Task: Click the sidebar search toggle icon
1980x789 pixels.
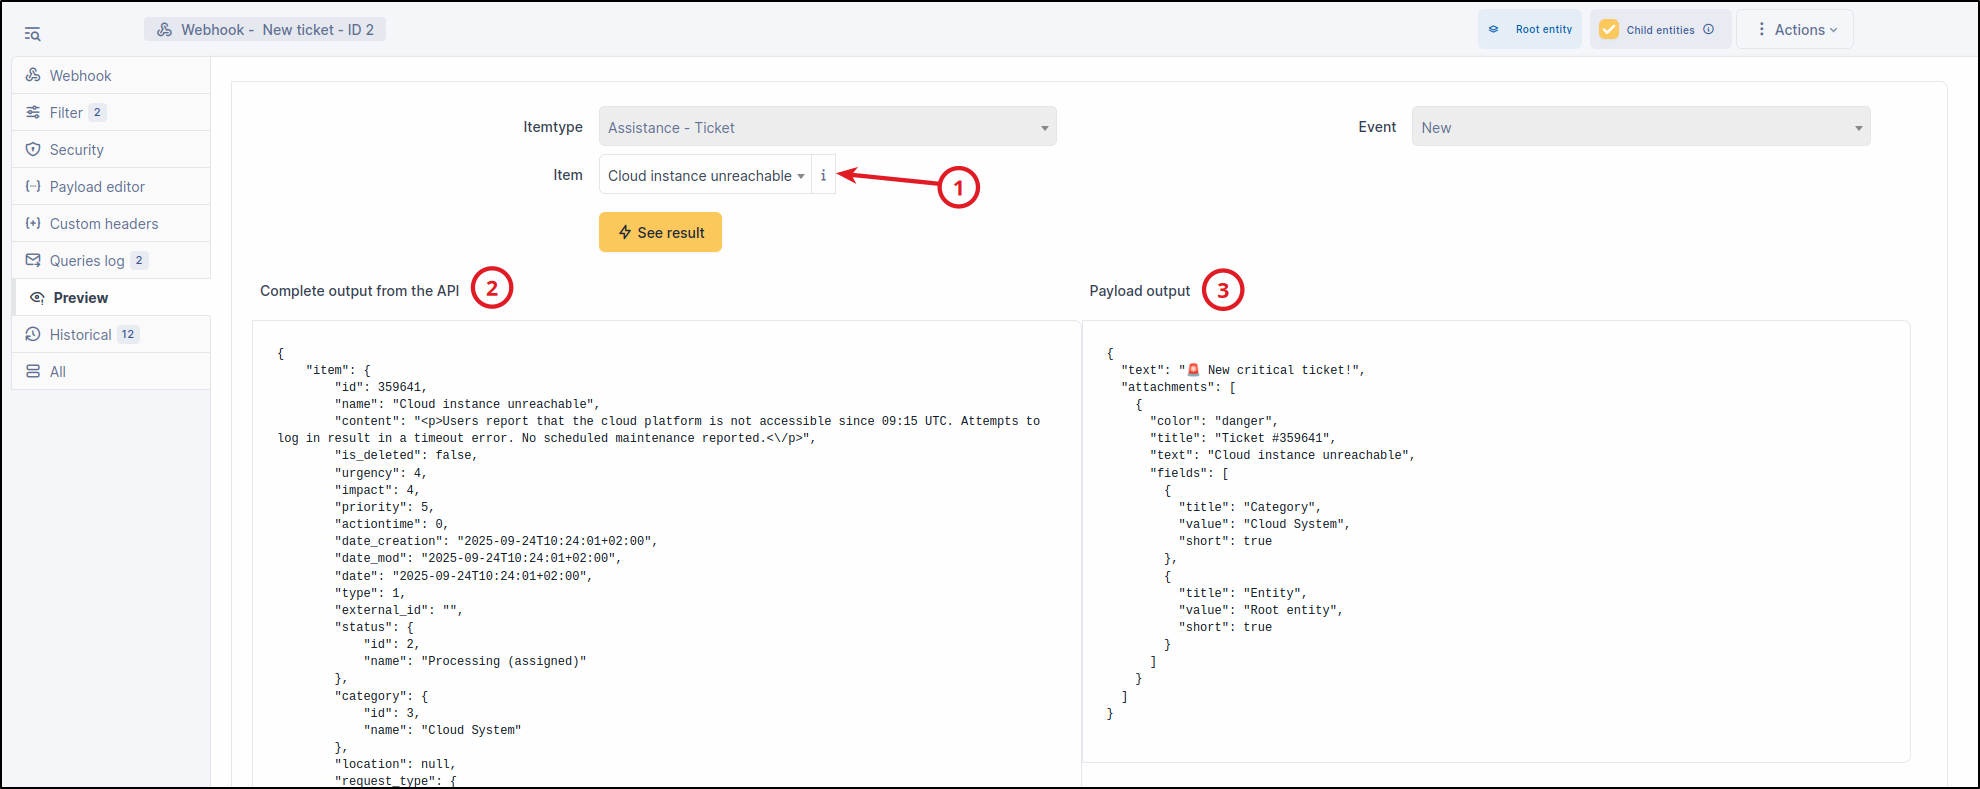Action: 32,34
